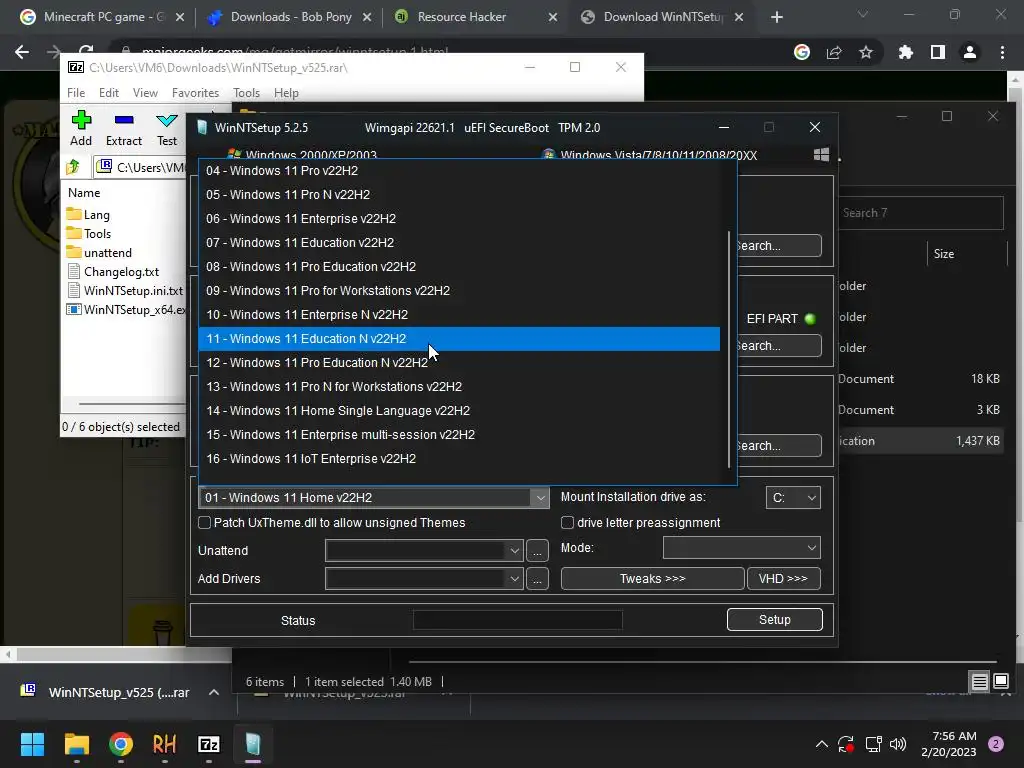
Task: Open the 7-Zip Tools menu
Action: pyautogui.click(x=246, y=93)
